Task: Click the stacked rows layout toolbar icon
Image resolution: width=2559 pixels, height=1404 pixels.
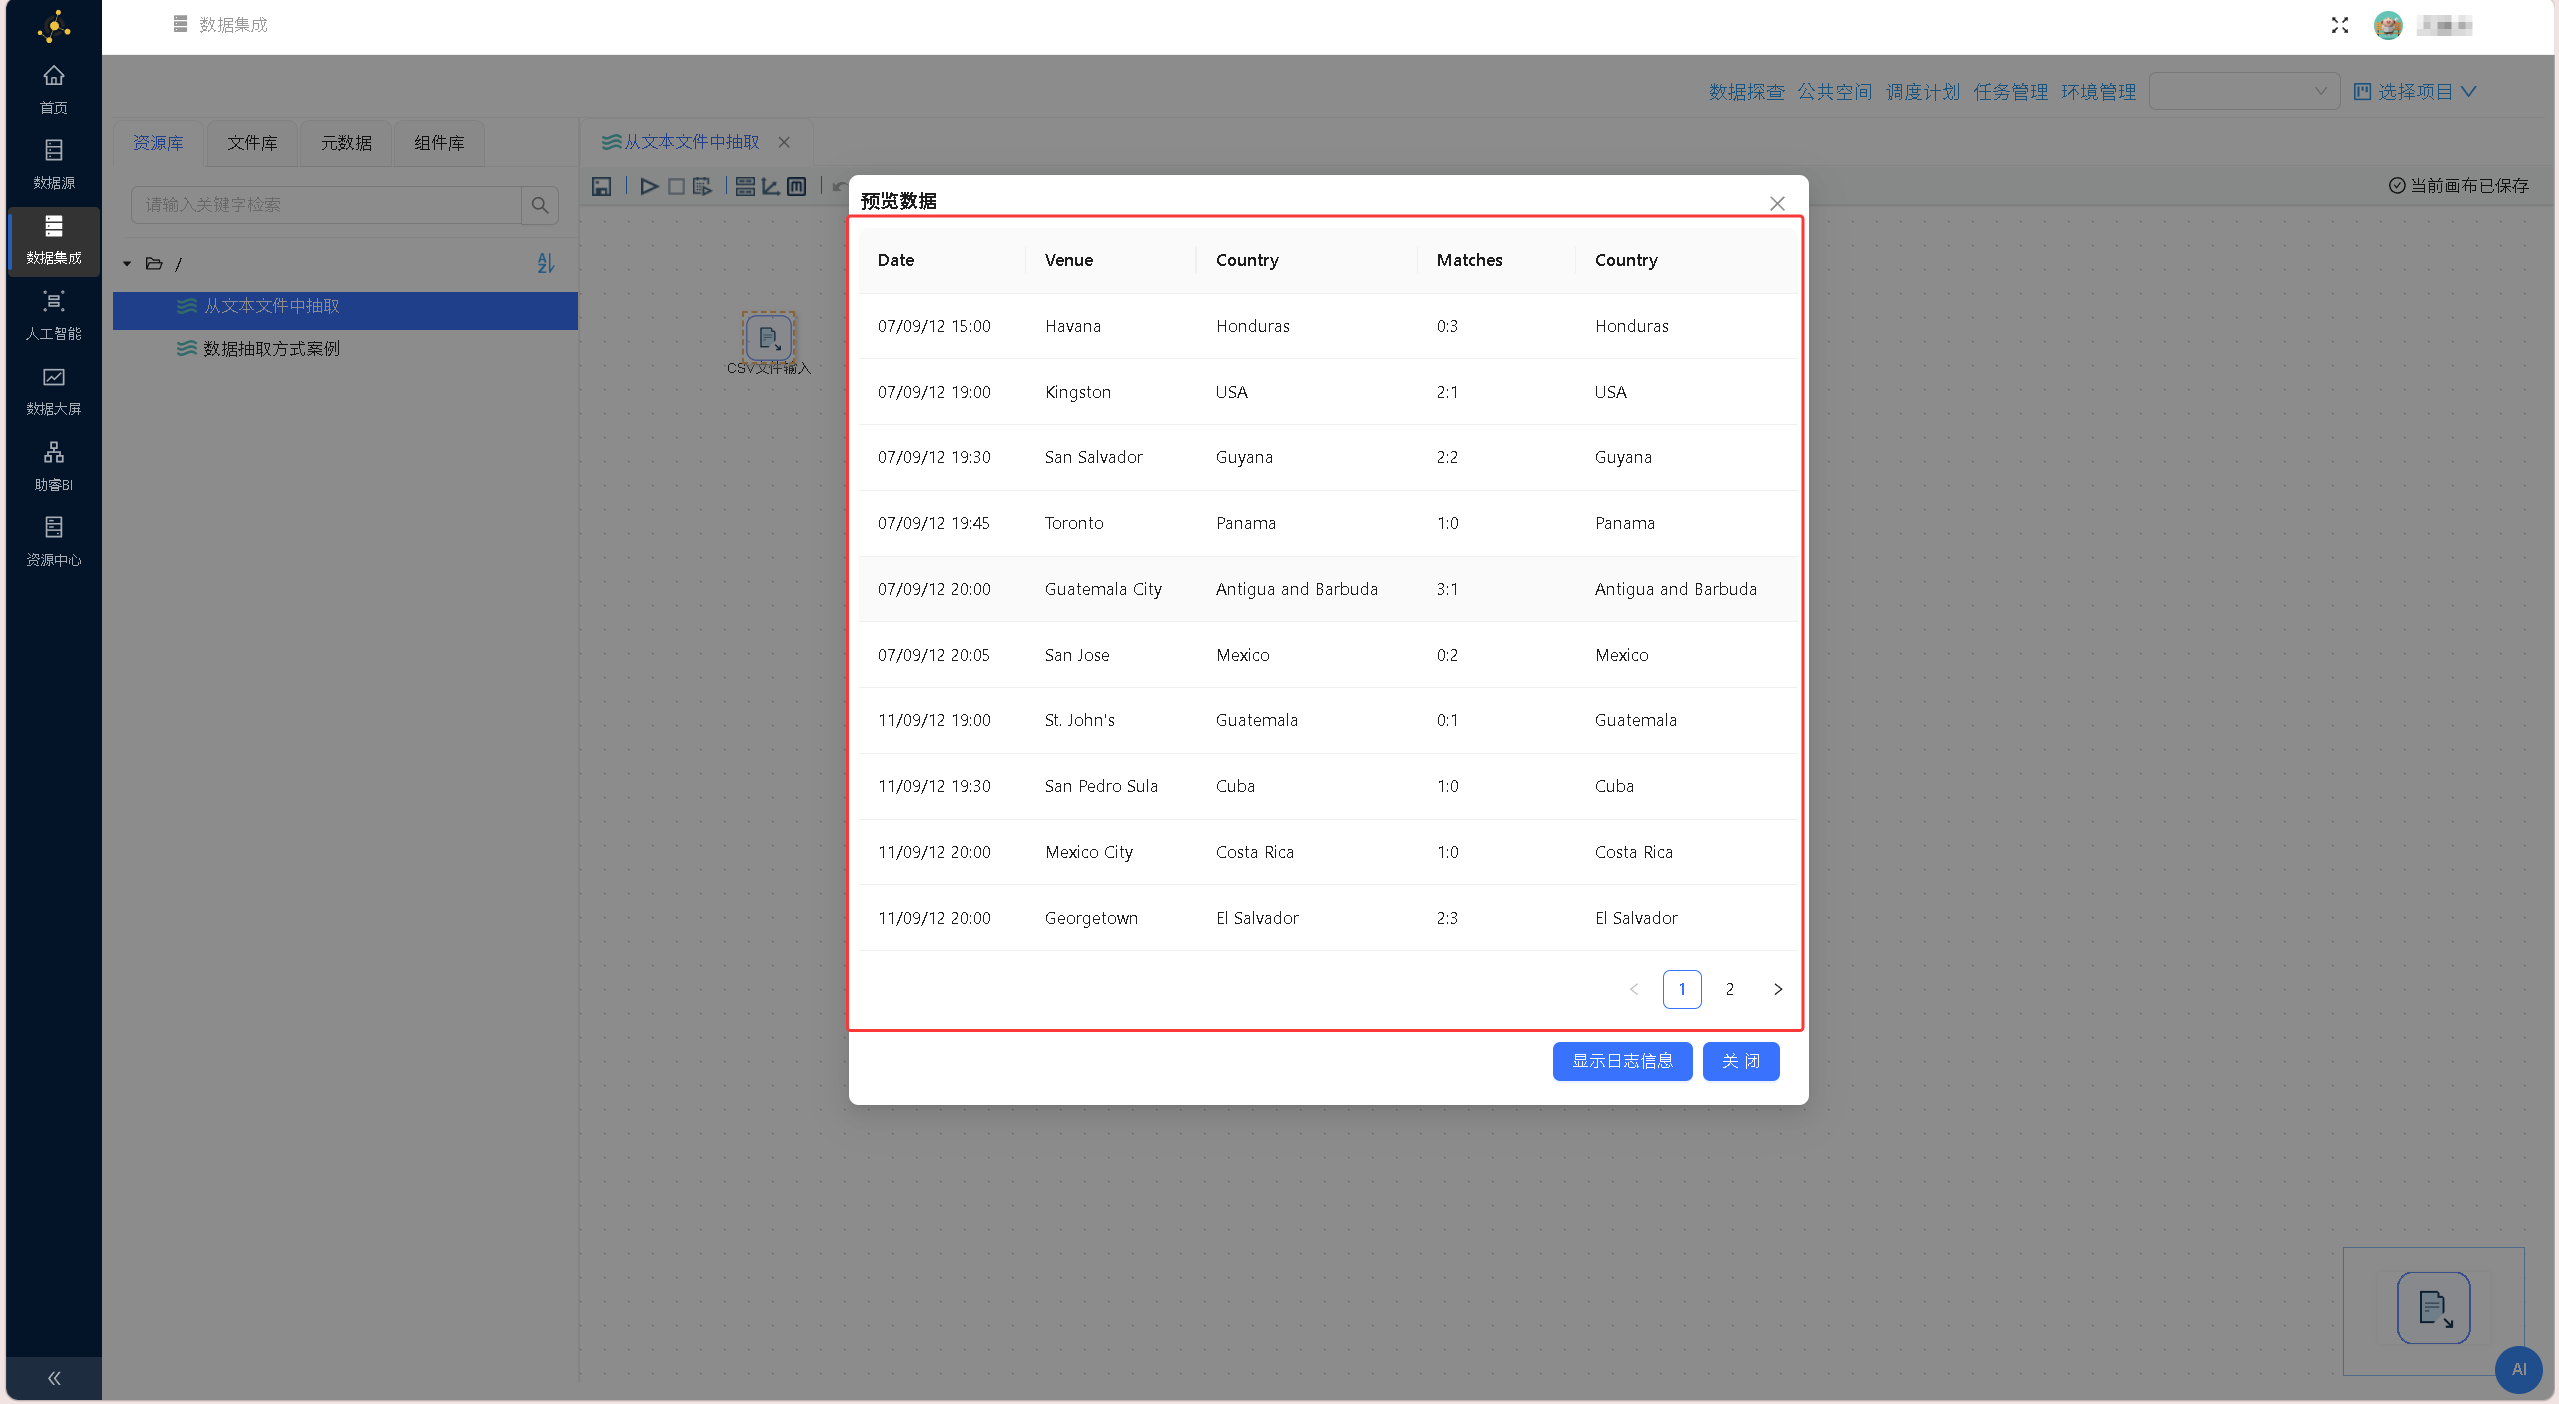Action: click(745, 186)
